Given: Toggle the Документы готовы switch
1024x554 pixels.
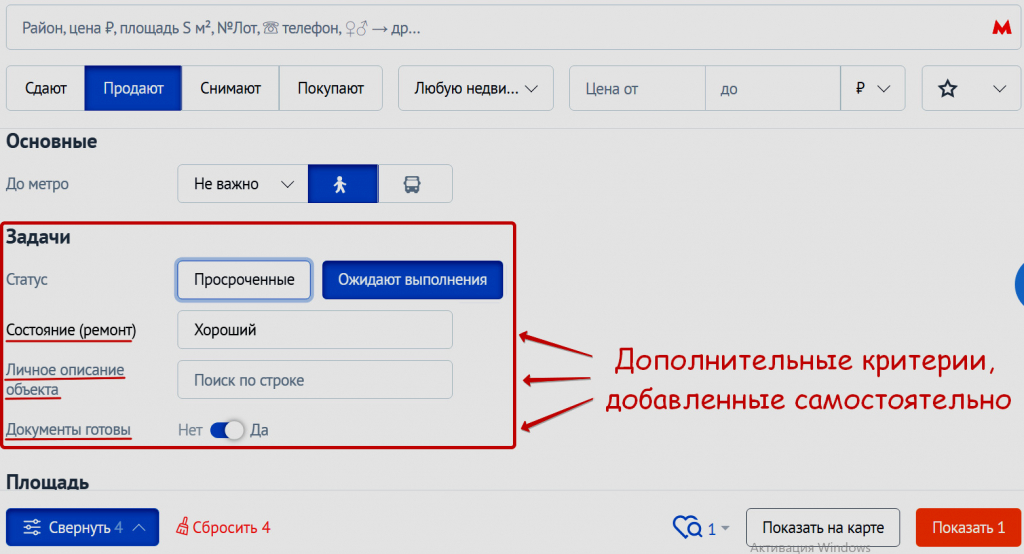Looking at the screenshot, I should (227, 430).
